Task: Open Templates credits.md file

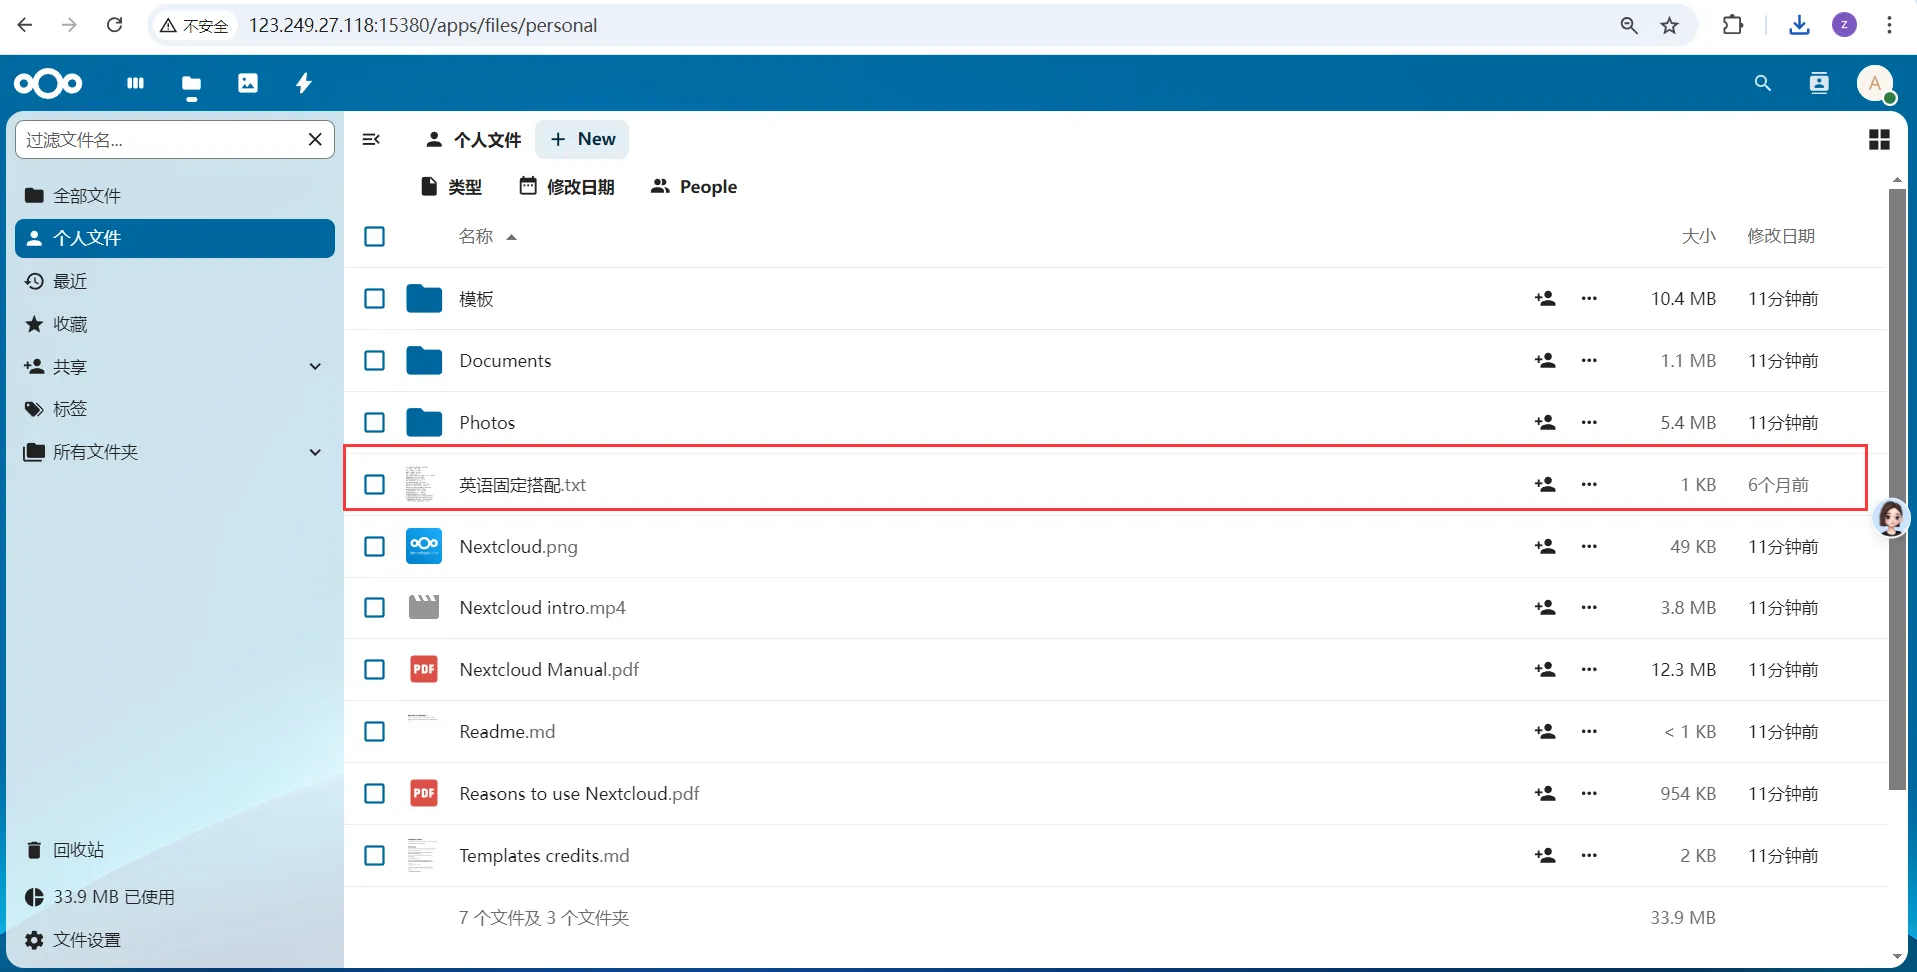Action: [x=544, y=855]
